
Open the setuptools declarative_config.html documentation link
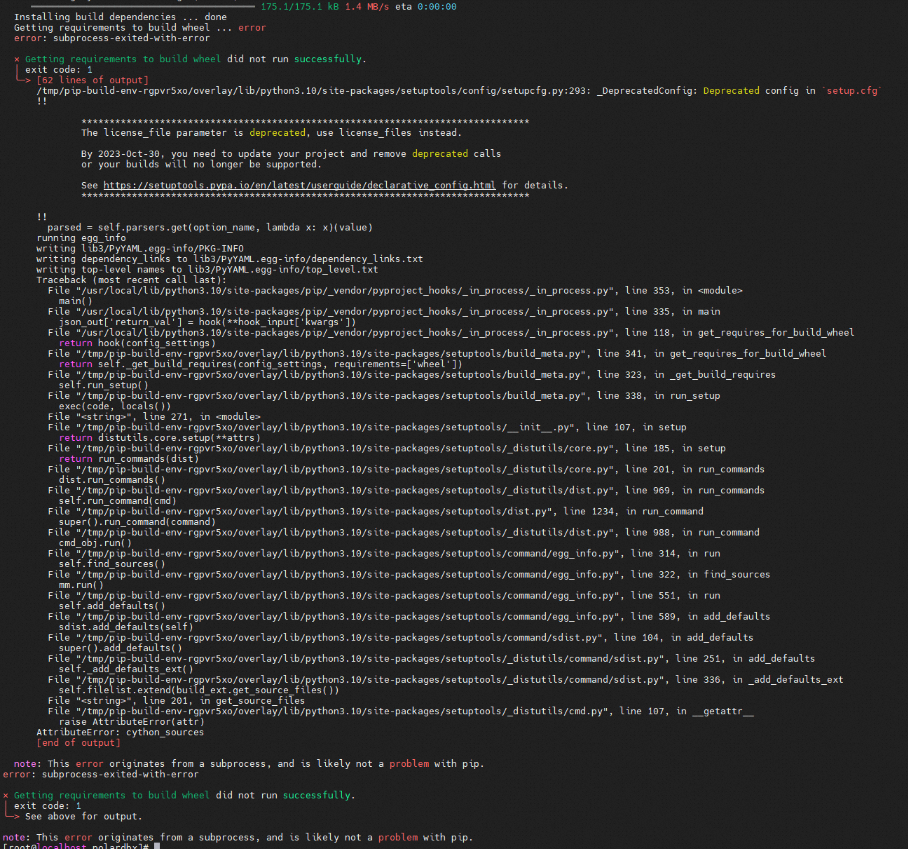click(x=299, y=185)
